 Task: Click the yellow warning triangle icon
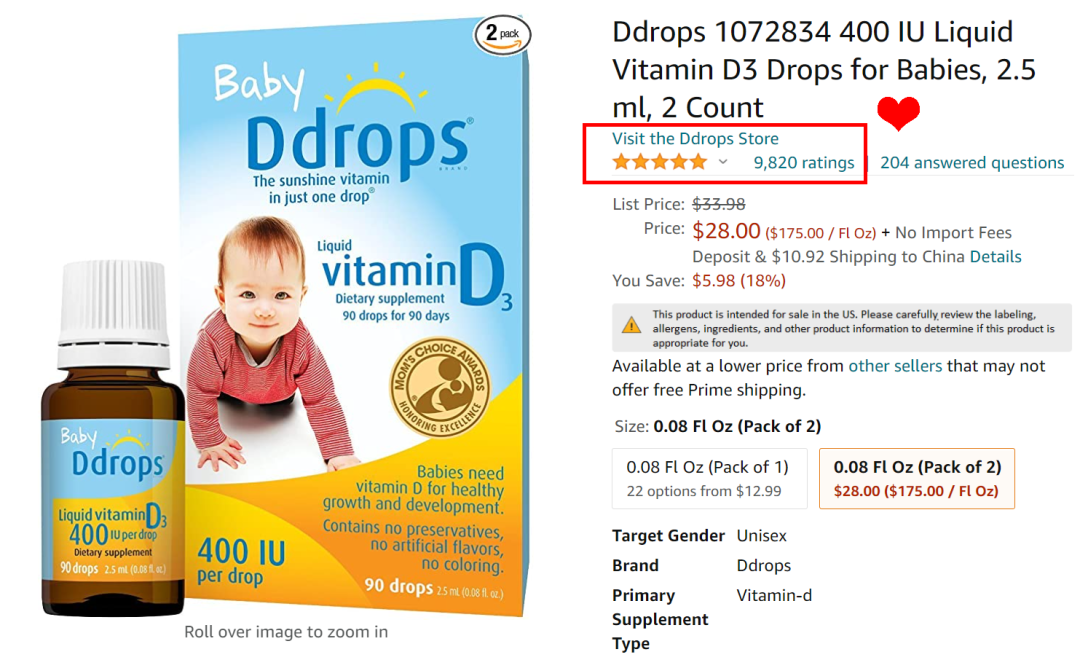pyautogui.click(x=631, y=325)
